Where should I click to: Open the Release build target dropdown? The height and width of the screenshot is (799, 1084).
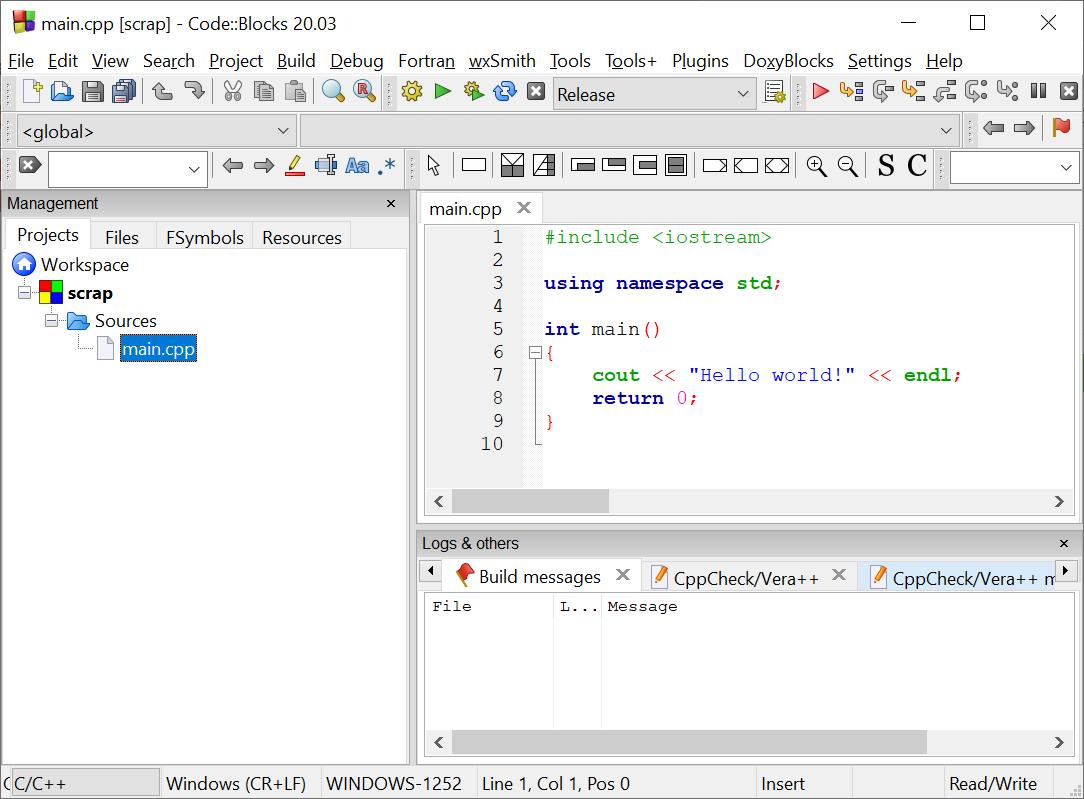tap(654, 94)
